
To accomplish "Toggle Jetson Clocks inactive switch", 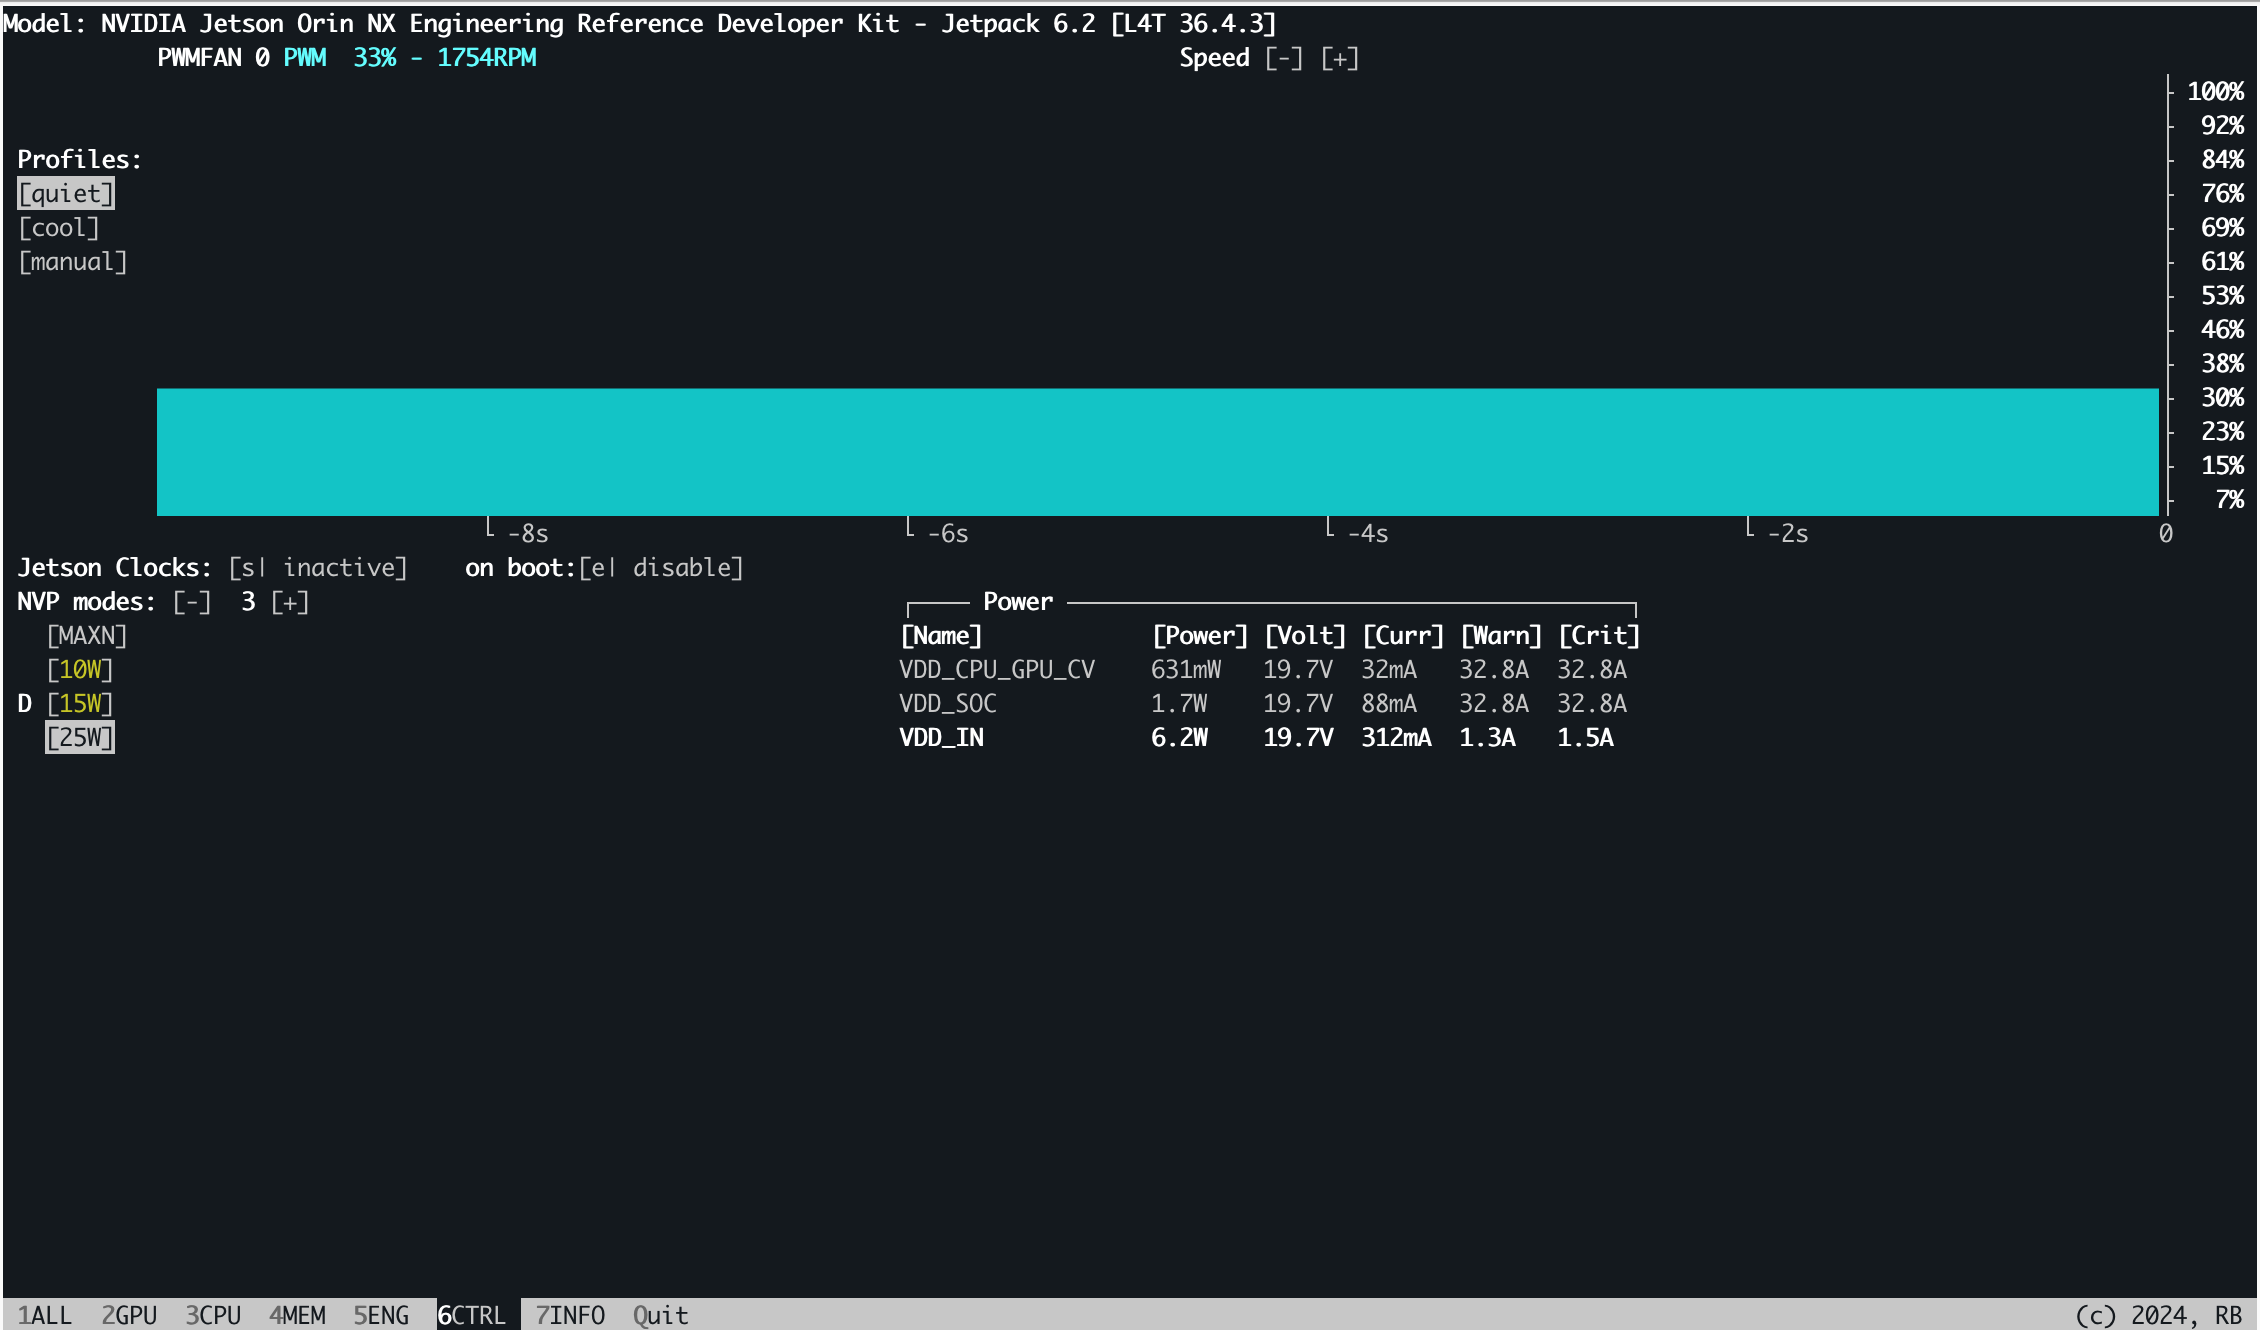I will 318,568.
